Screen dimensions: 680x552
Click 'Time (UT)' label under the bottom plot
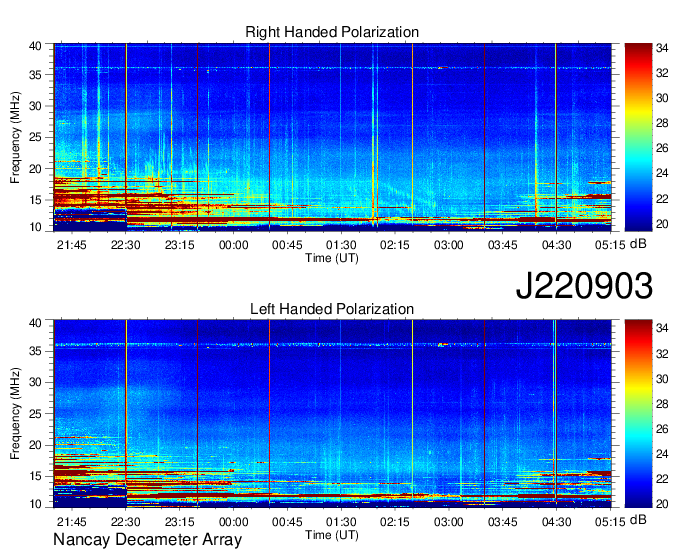pyautogui.click(x=332, y=535)
